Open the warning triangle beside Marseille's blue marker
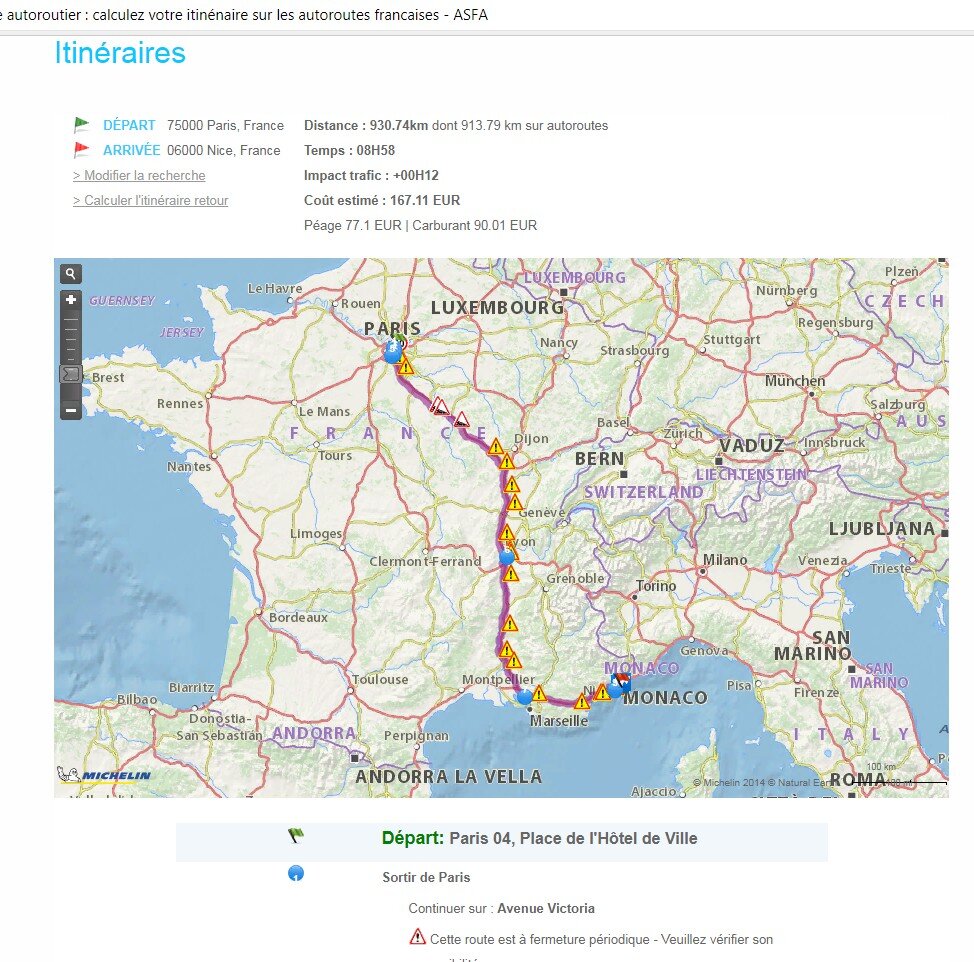This screenshot has height=962, width=974. point(539,693)
